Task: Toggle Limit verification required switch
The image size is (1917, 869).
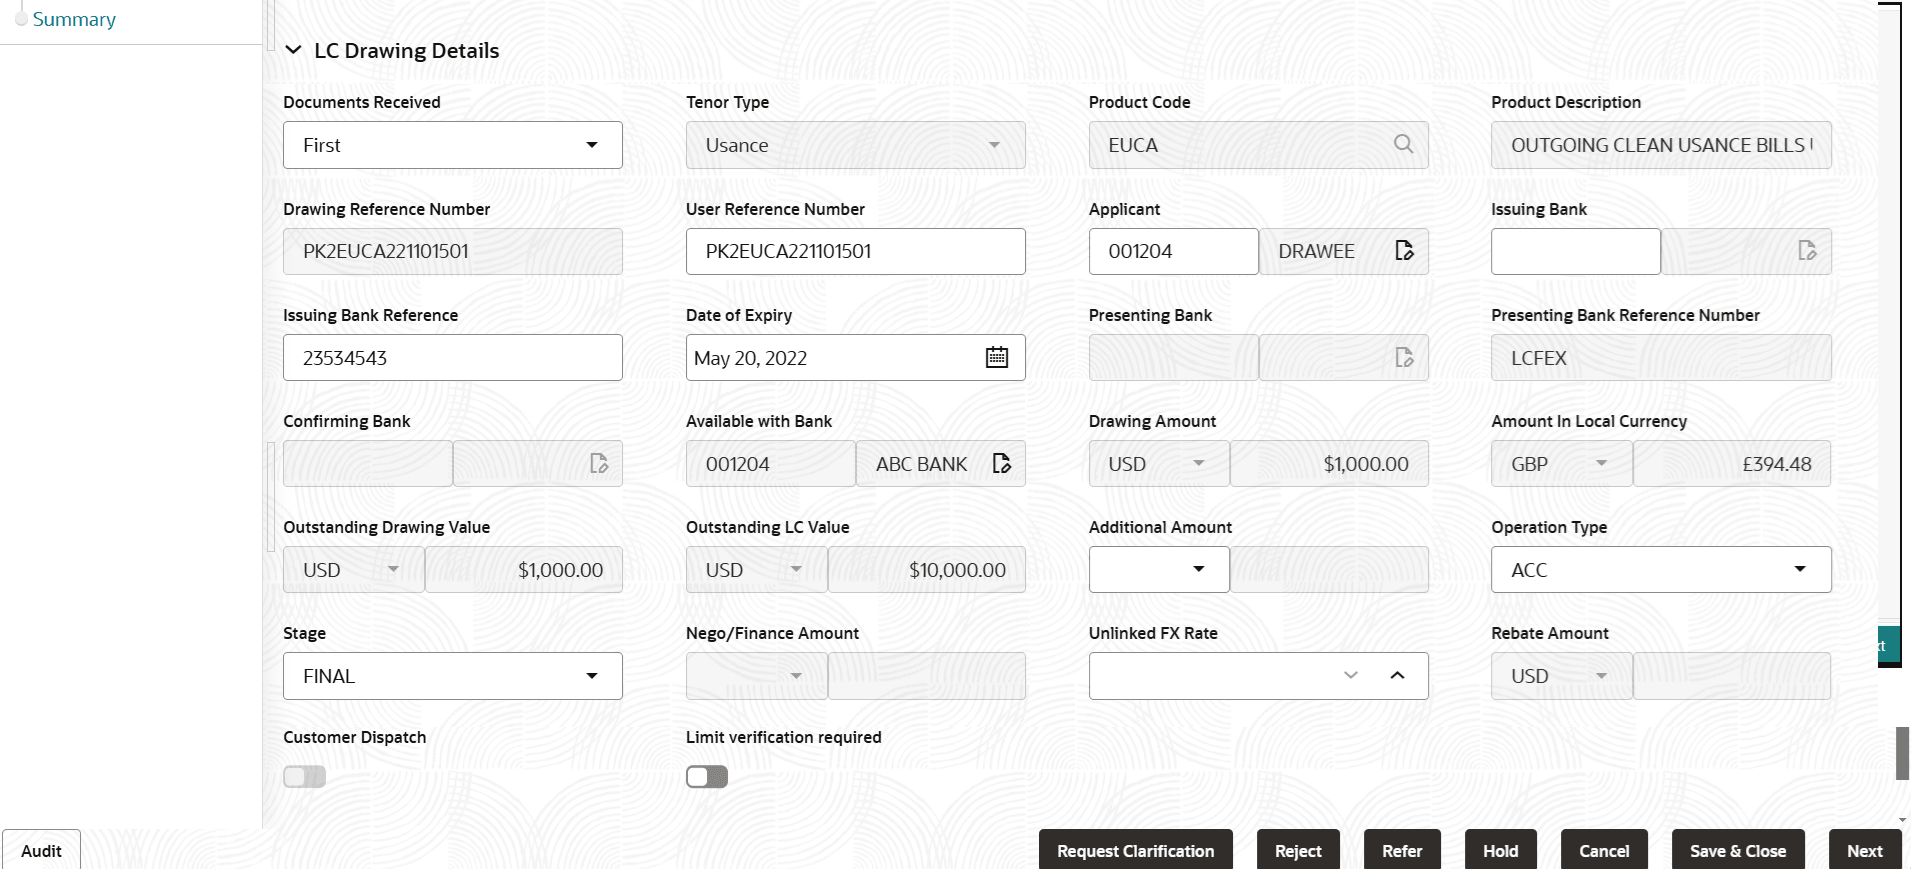Action: tap(707, 776)
